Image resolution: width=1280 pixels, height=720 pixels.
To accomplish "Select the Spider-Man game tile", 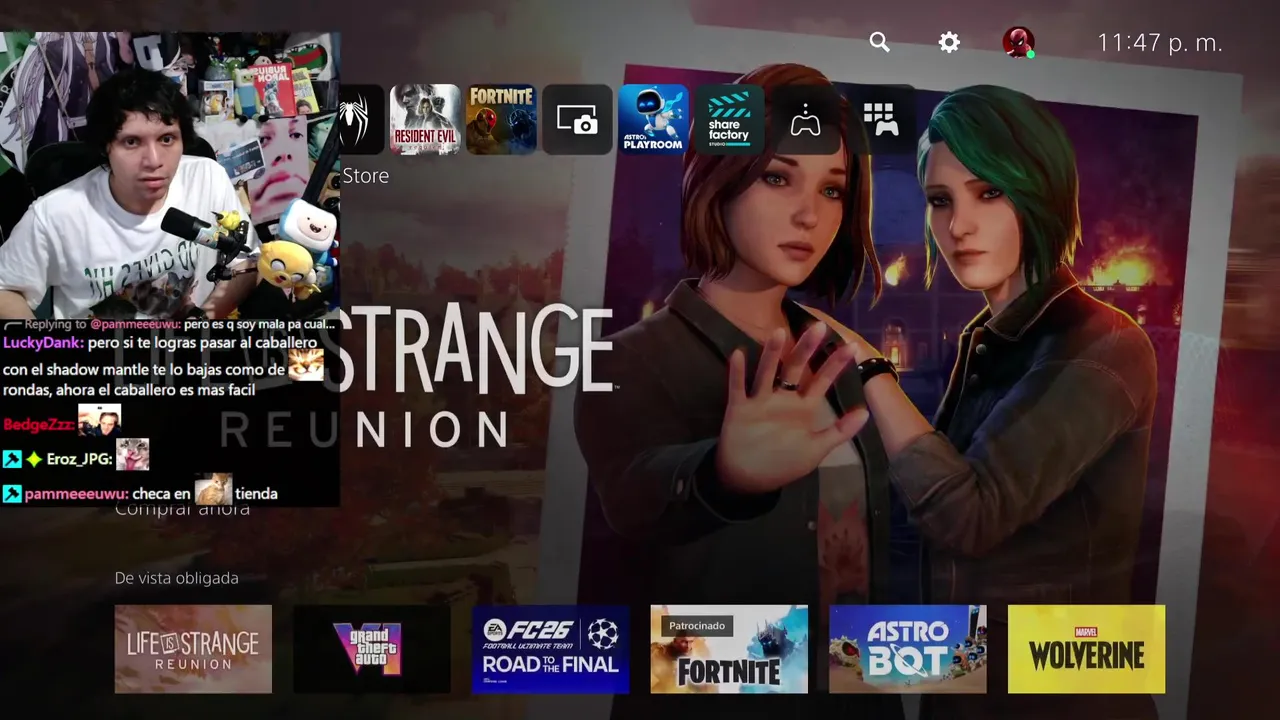I will pyautogui.click(x=362, y=119).
